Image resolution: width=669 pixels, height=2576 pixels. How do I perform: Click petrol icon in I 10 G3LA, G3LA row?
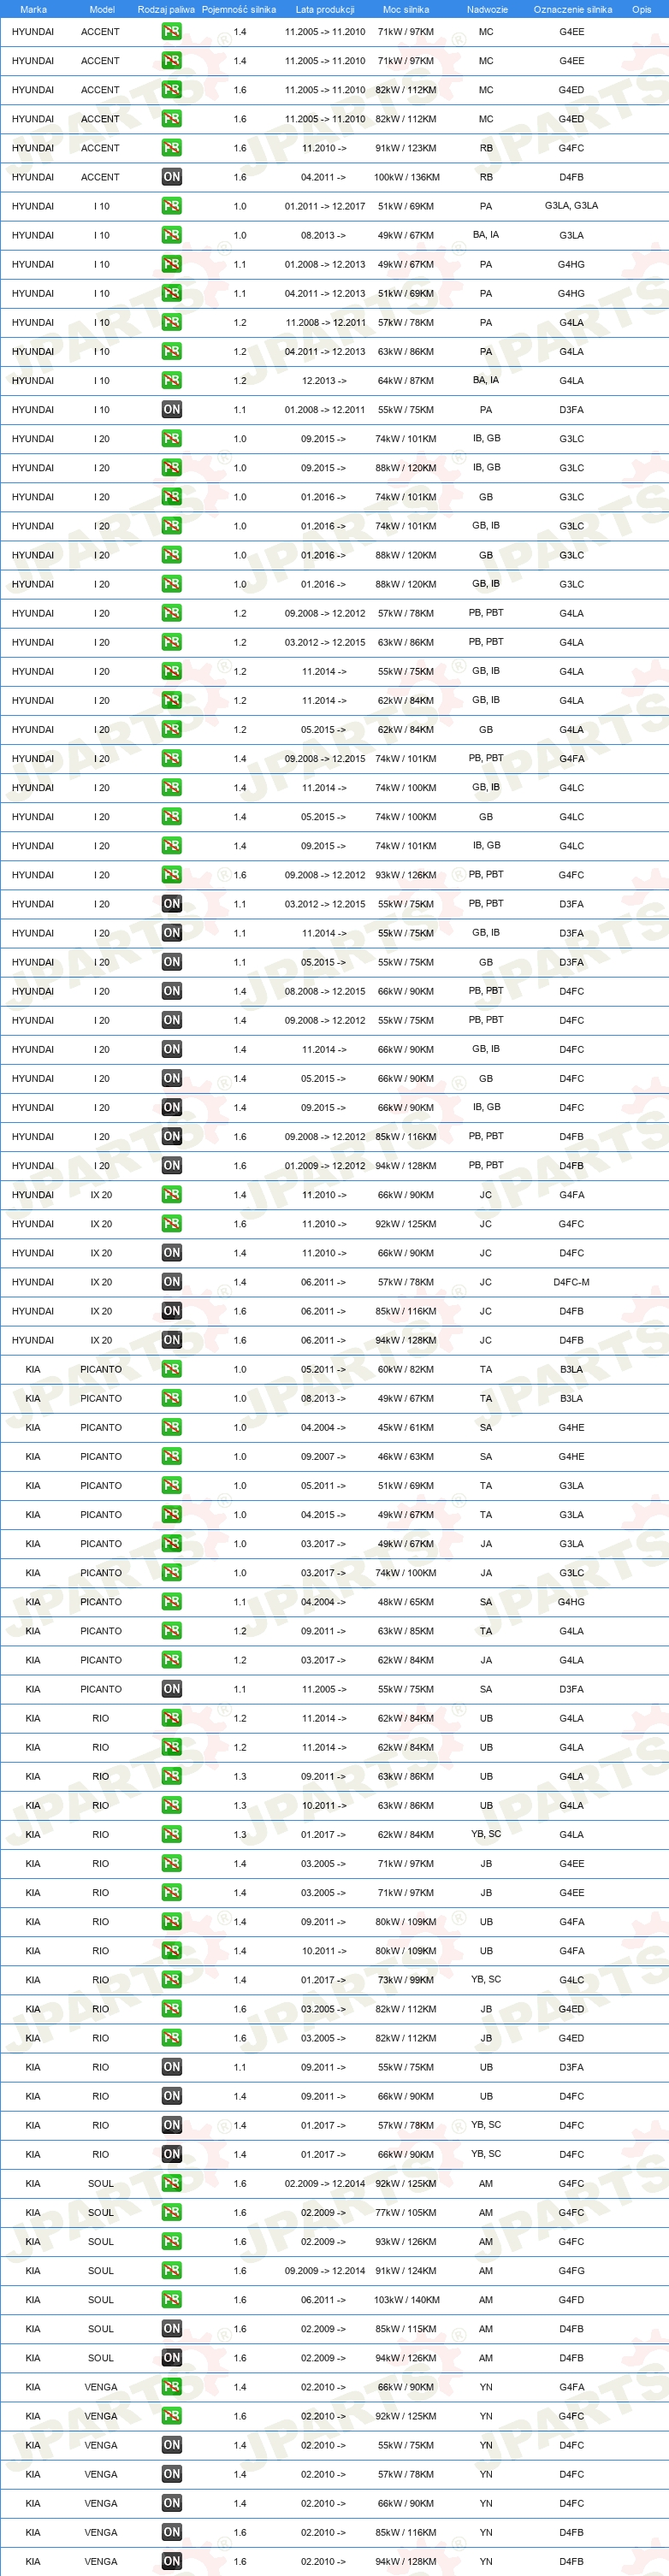click(172, 206)
